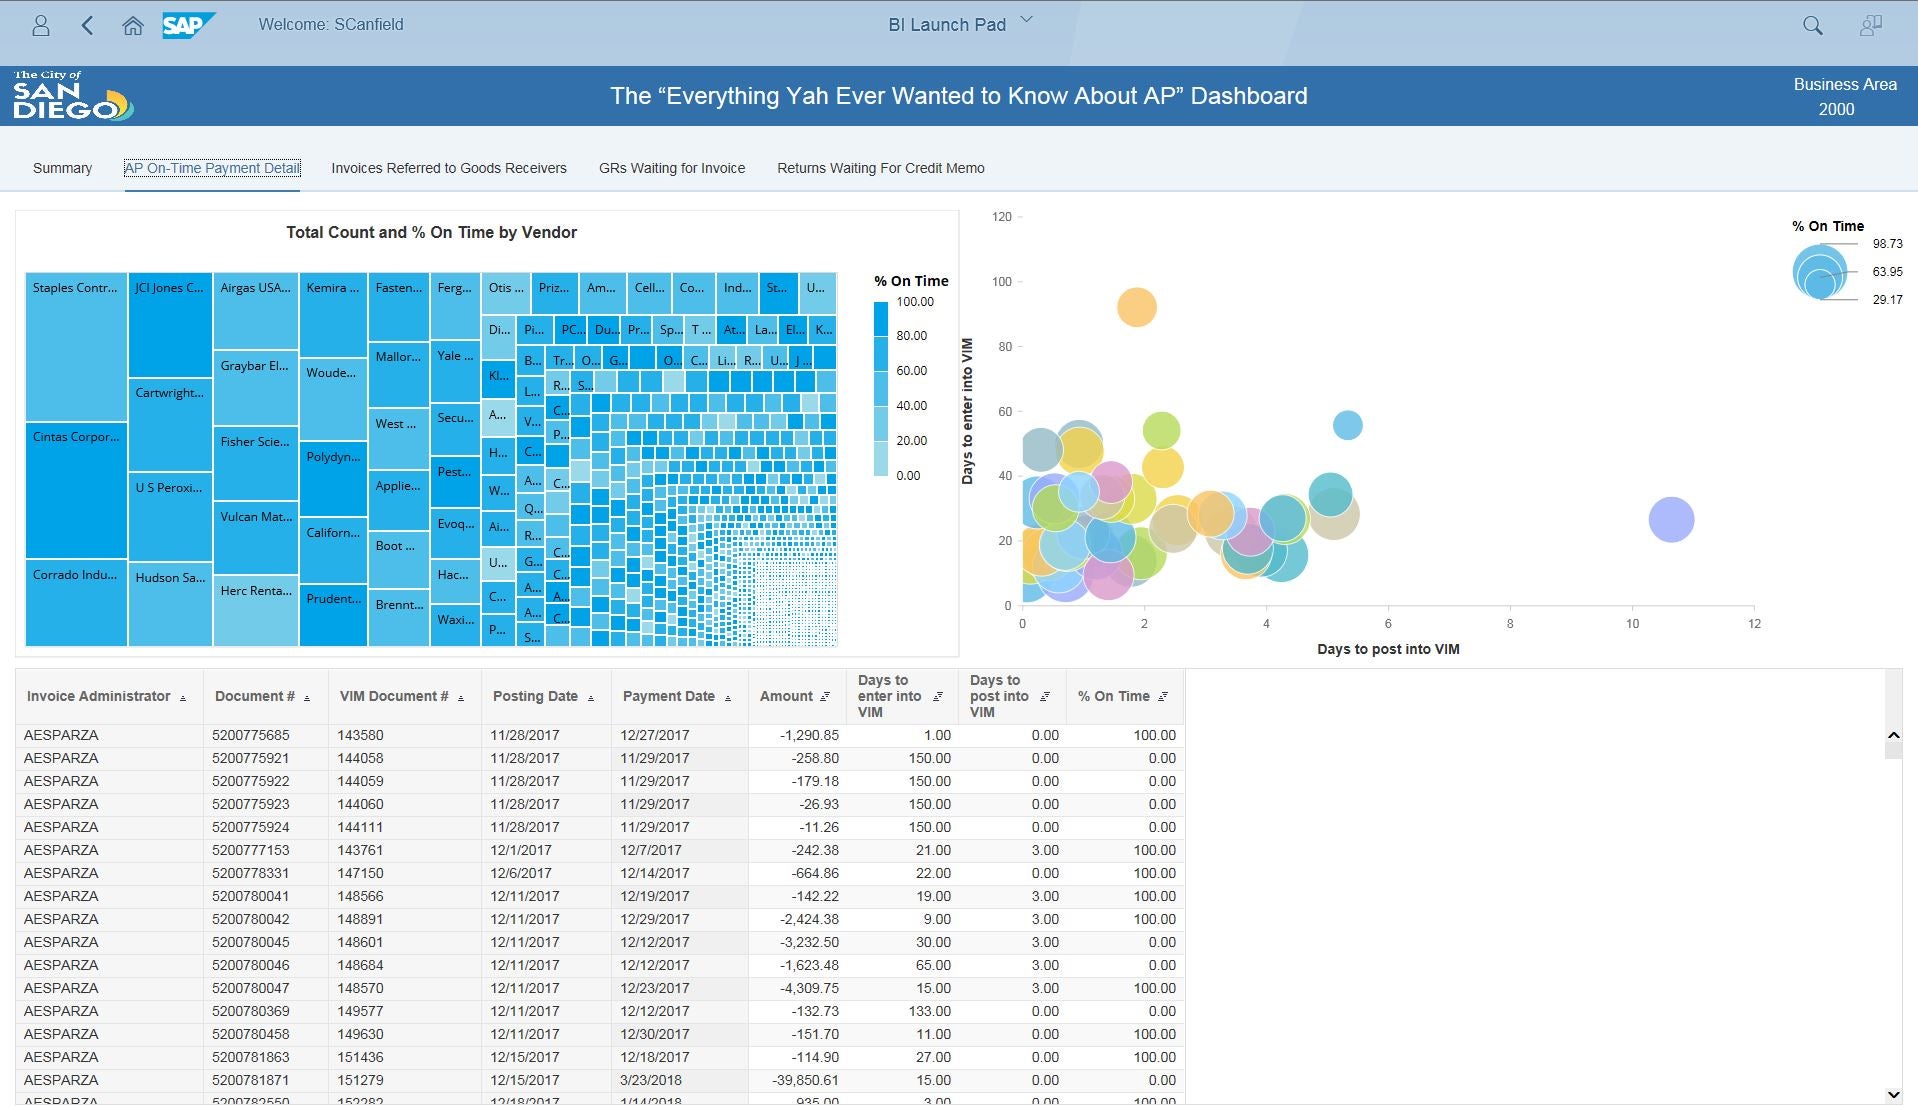Click the orange bubble near 90 days
This screenshot has width=1918, height=1107.
tap(1136, 307)
